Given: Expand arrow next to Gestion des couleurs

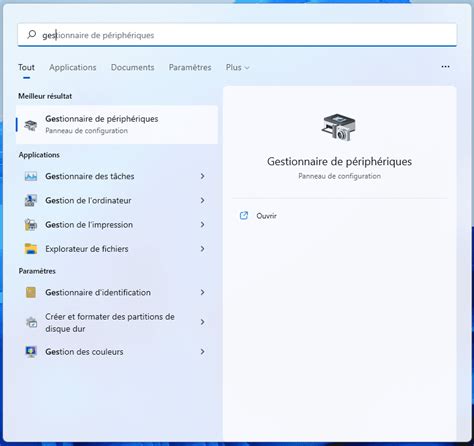Looking at the screenshot, I should coord(202,352).
